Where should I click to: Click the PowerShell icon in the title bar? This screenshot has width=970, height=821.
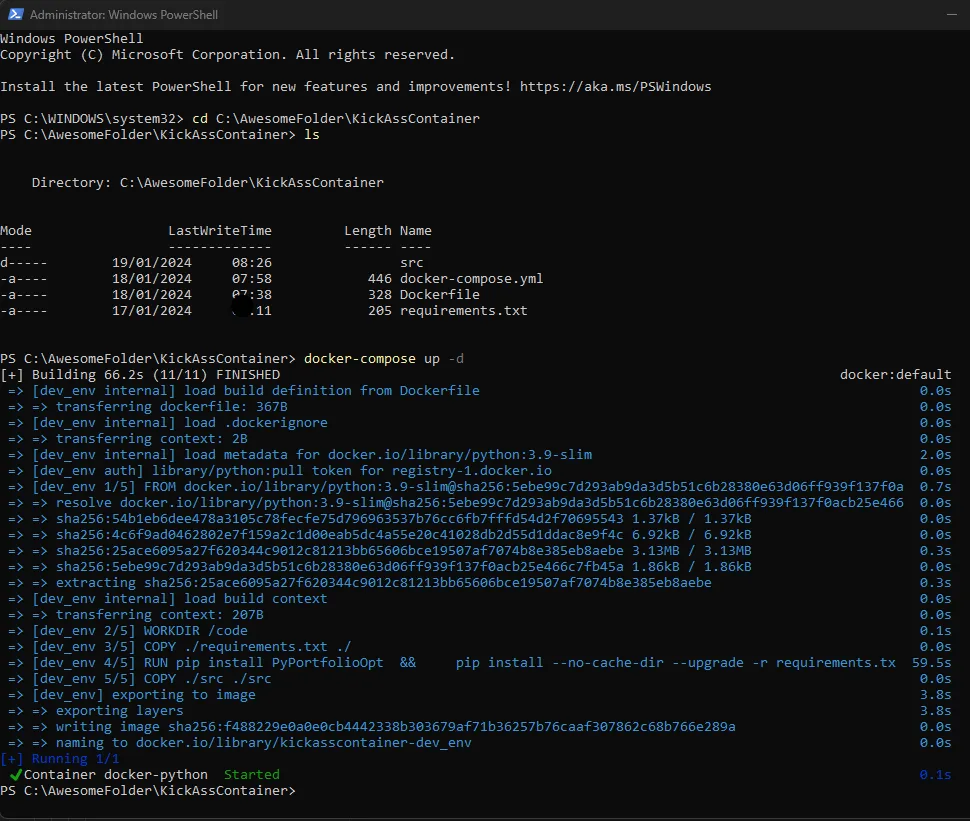[14, 14]
